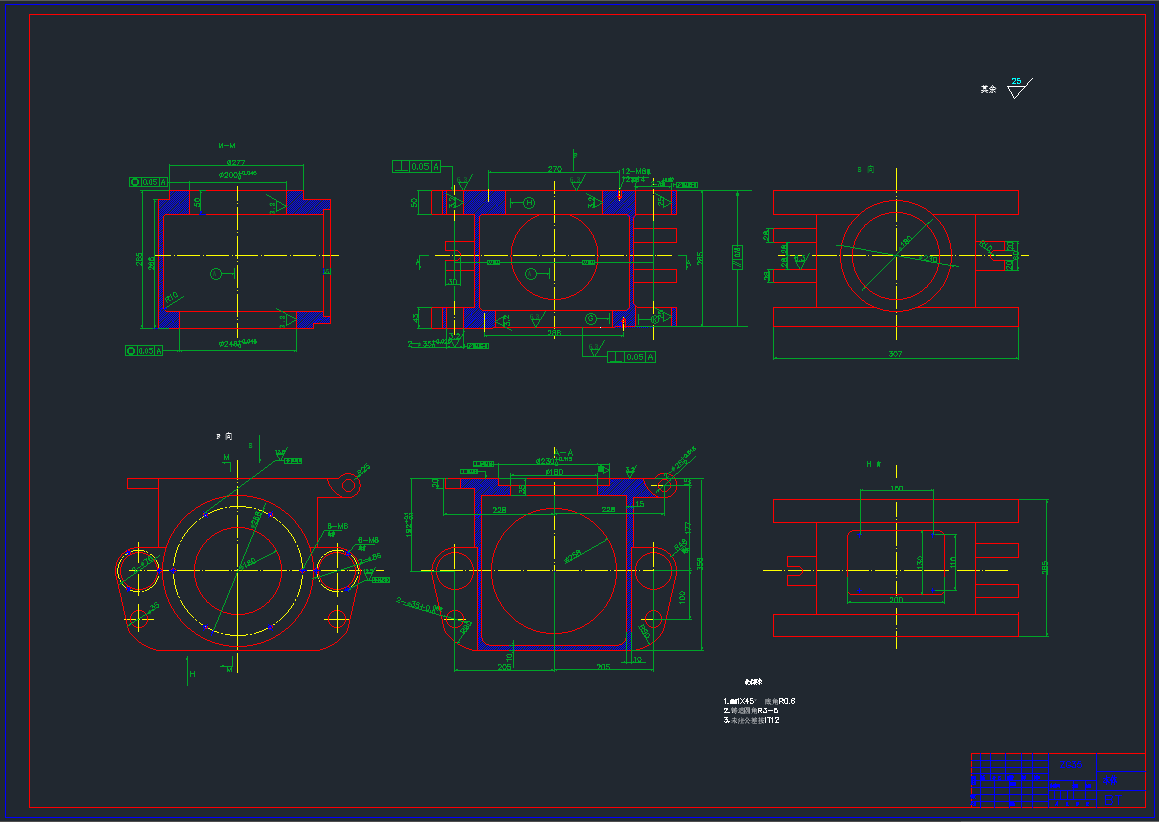Select the ø258 bore dimension in A-A view

(x=573, y=557)
